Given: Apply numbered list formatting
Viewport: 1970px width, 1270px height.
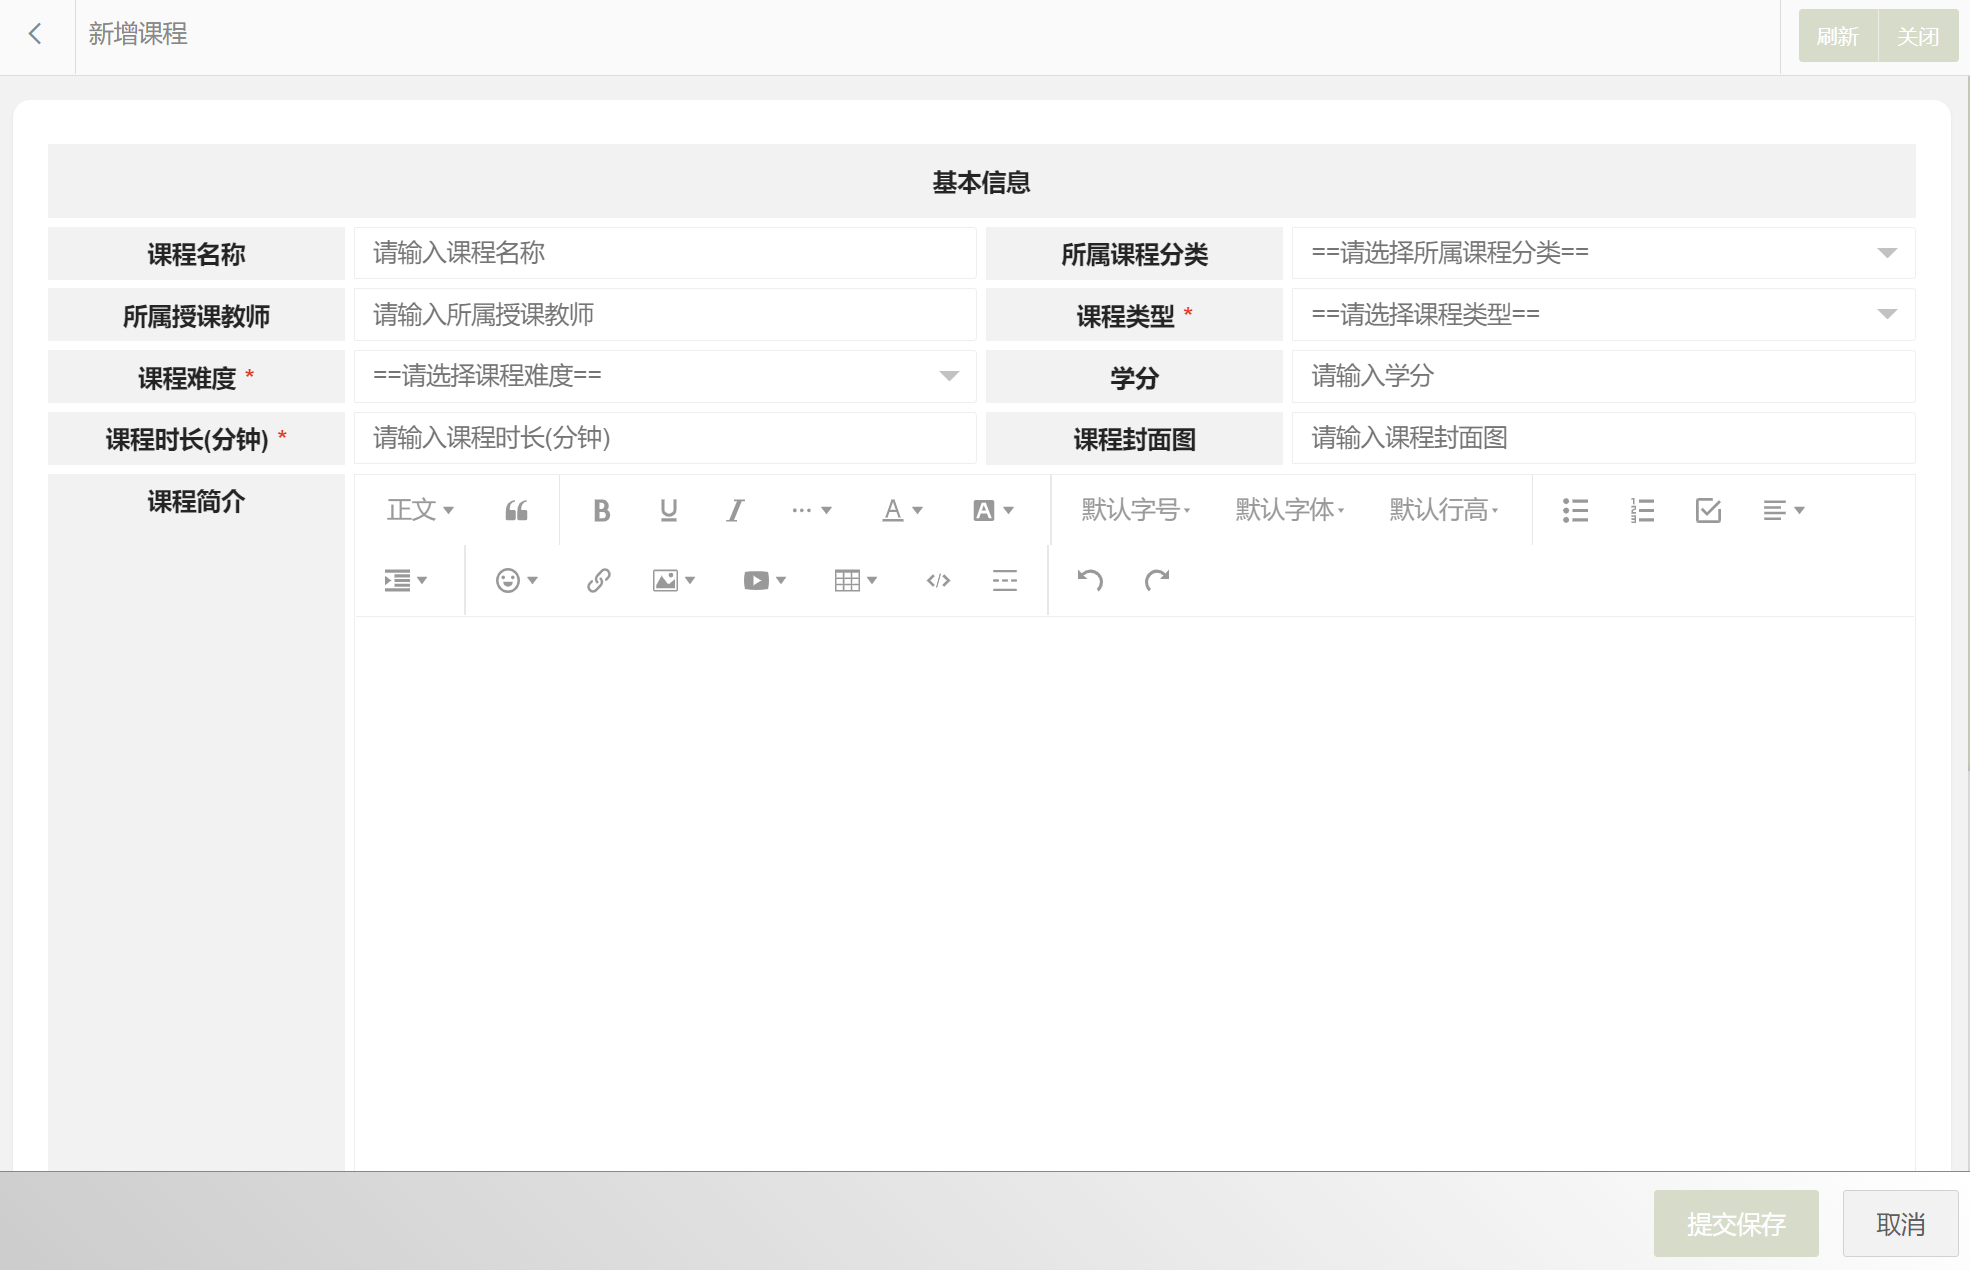Looking at the screenshot, I should [x=1642, y=511].
